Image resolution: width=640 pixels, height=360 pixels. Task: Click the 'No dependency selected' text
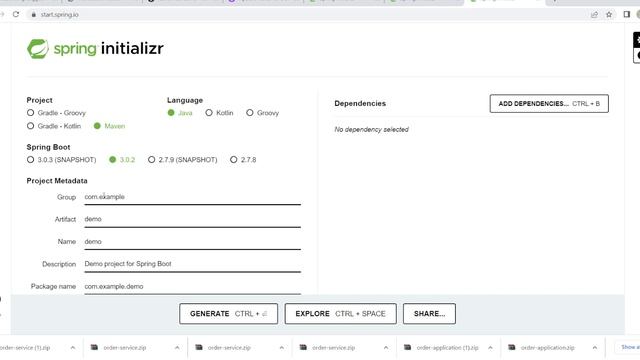pyautogui.click(x=371, y=129)
